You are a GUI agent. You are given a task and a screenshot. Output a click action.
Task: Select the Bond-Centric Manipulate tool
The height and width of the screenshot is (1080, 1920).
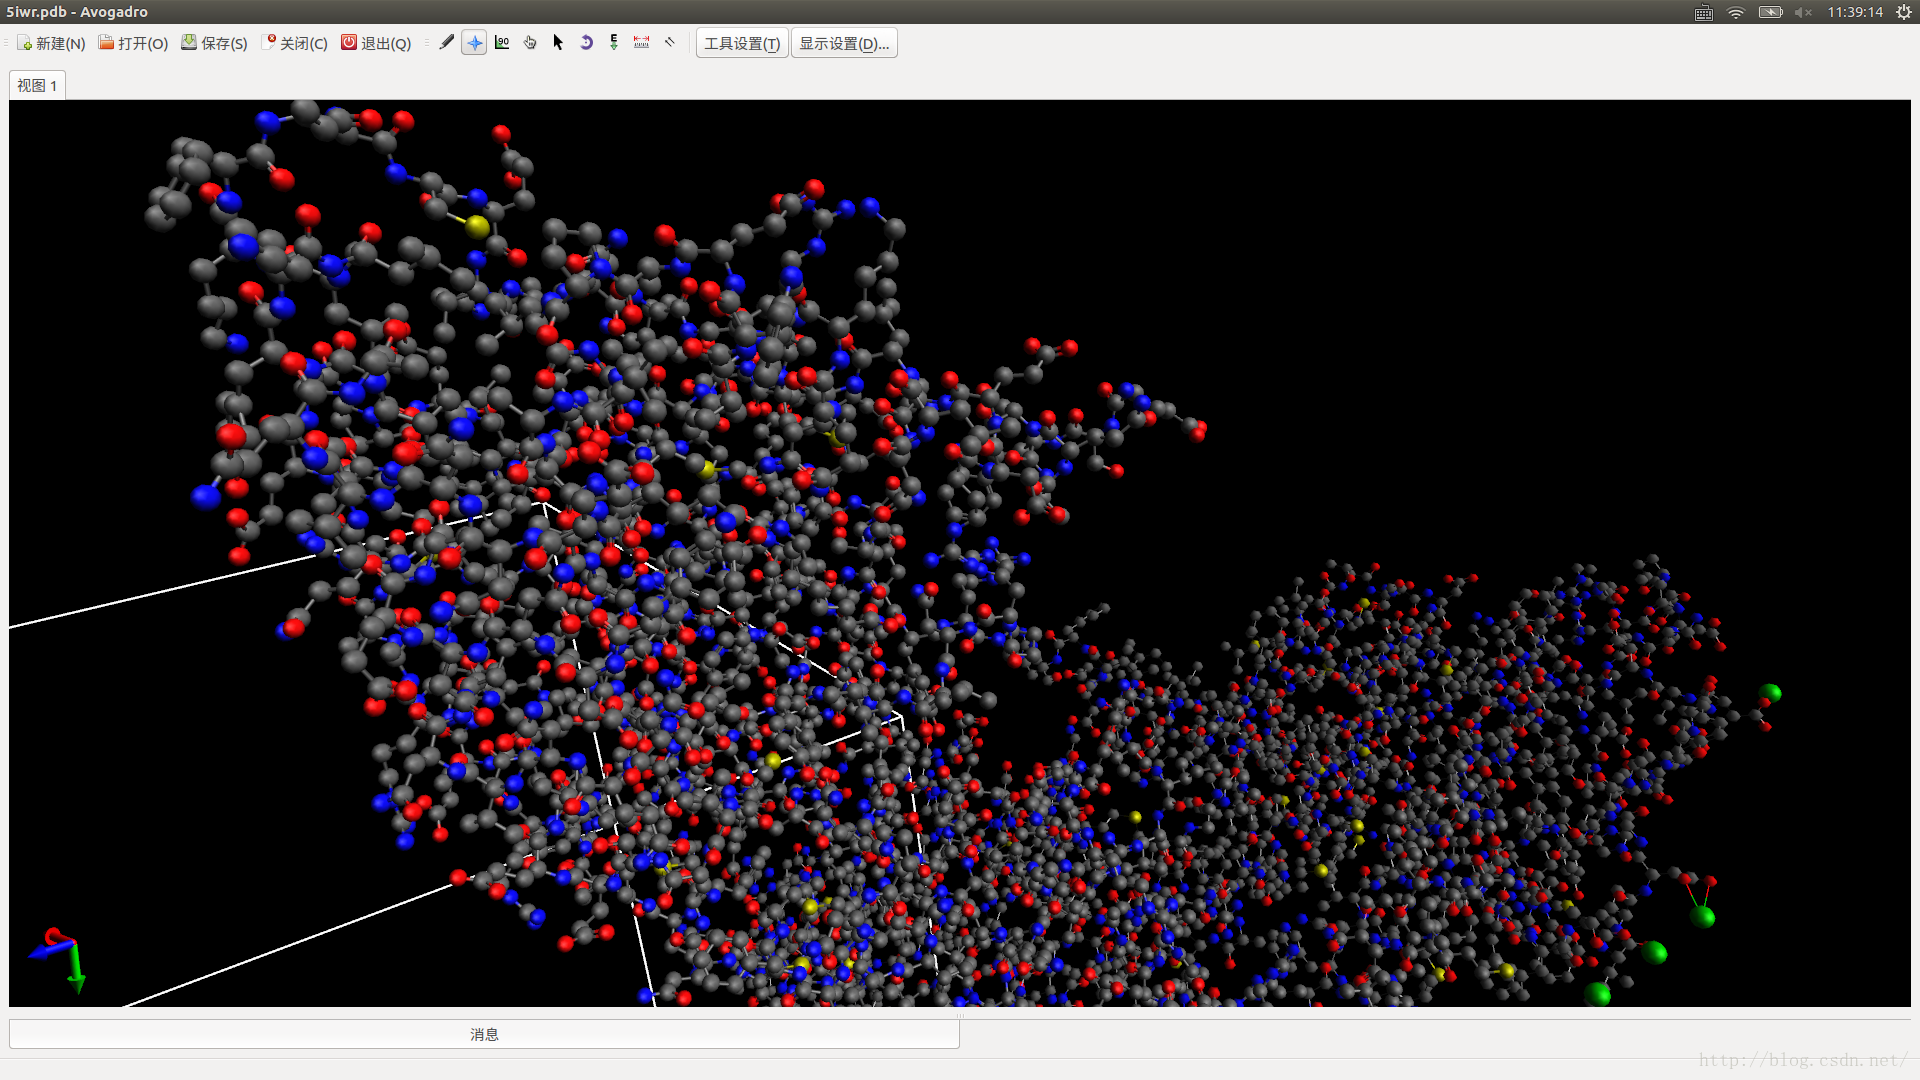pos(502,43)
